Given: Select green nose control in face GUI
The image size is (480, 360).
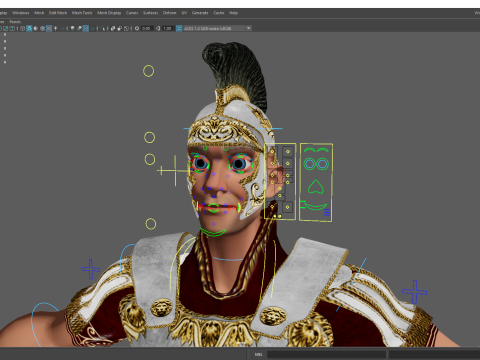Looking at the screenshot, I should [x=316, y=187].
